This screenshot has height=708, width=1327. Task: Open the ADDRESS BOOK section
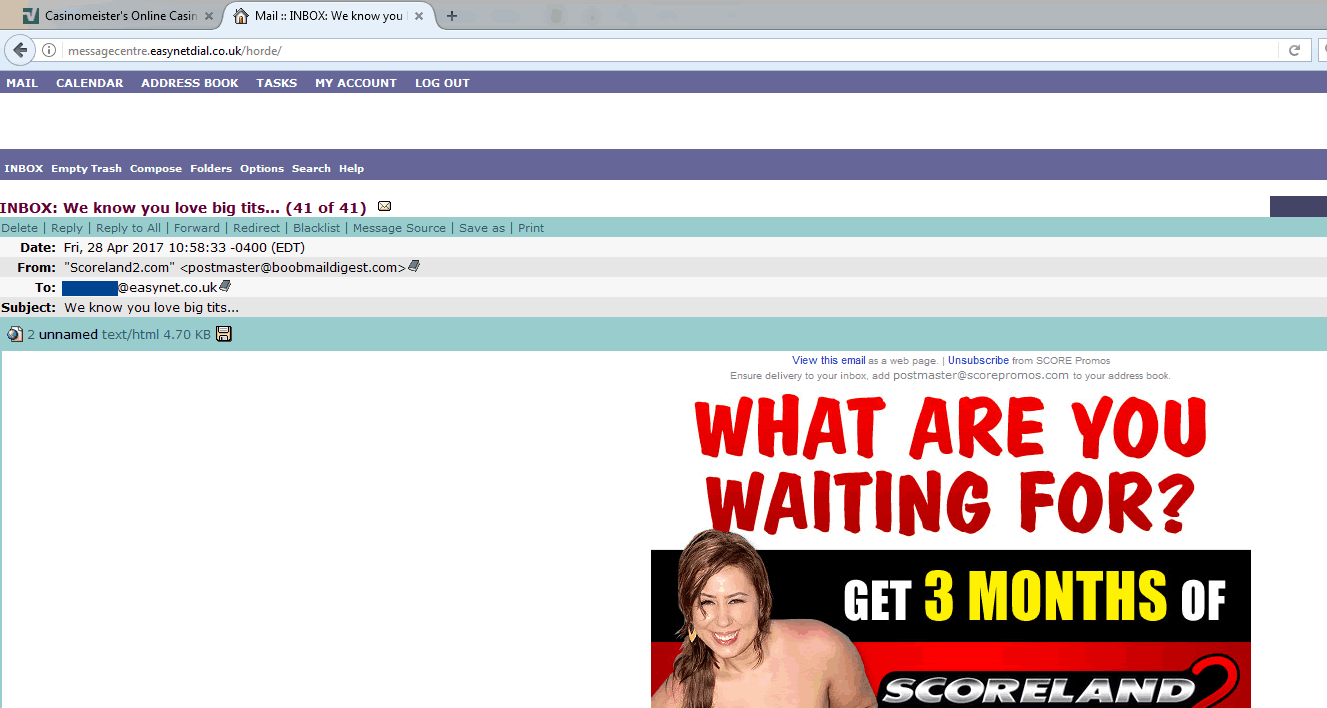point(190,83)
